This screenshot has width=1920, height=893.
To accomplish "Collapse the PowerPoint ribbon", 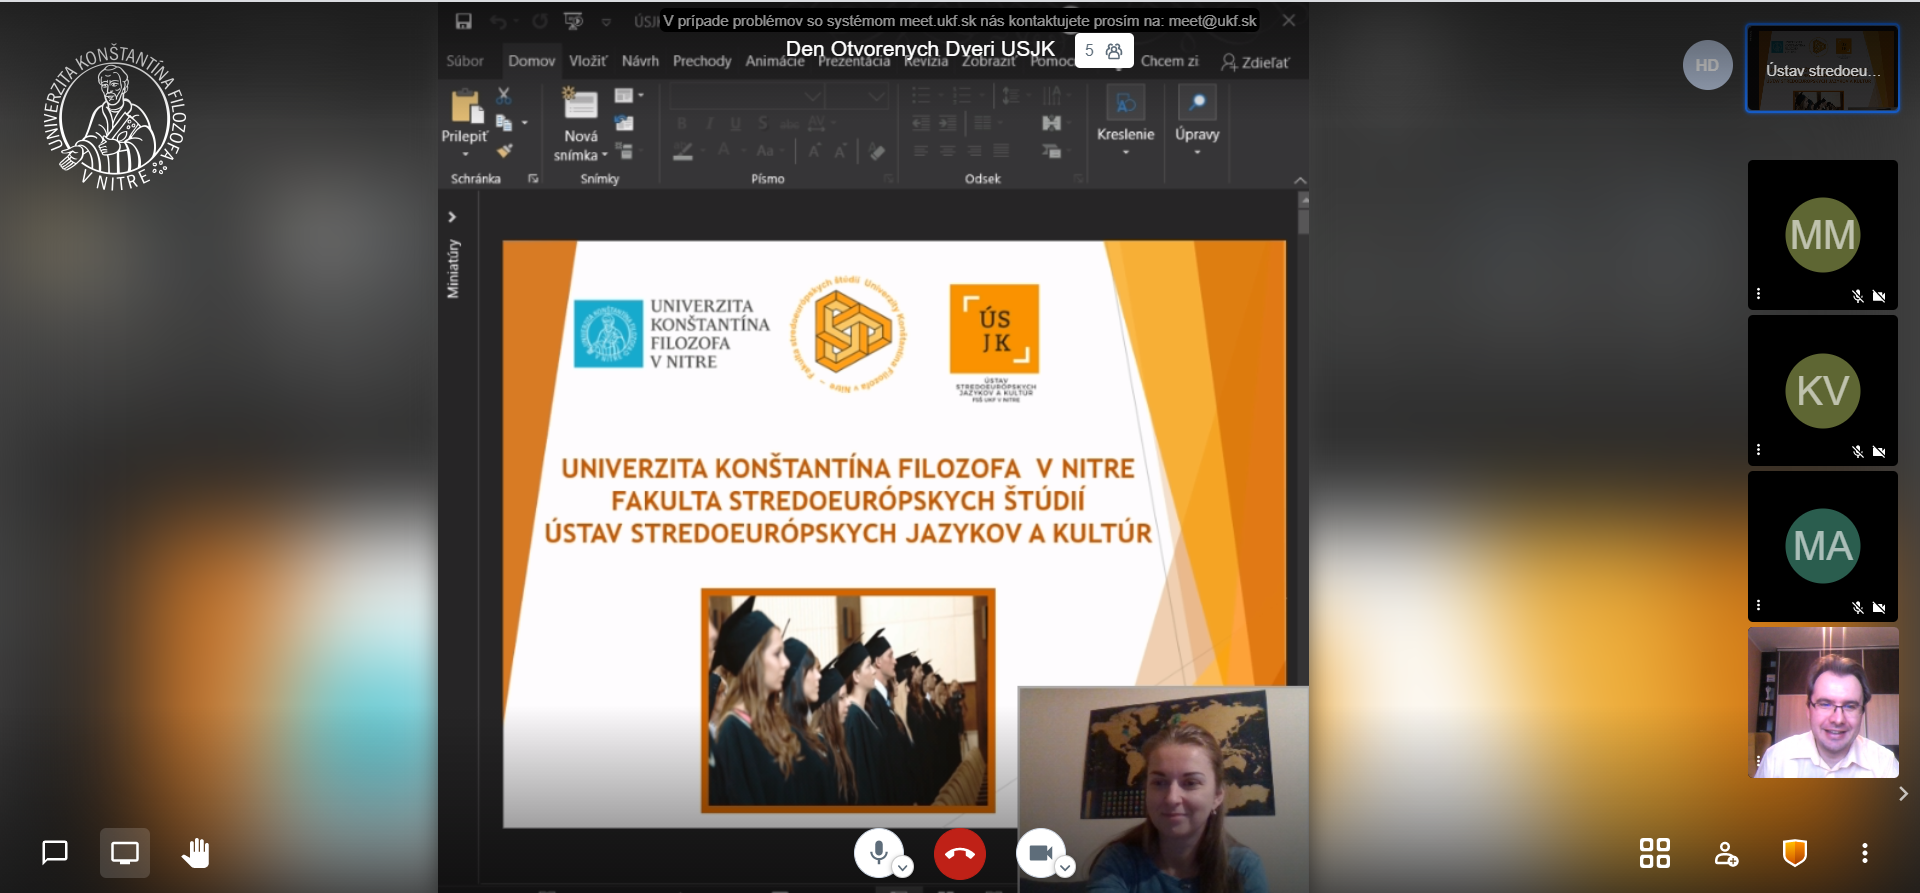I will point(1300,181).
